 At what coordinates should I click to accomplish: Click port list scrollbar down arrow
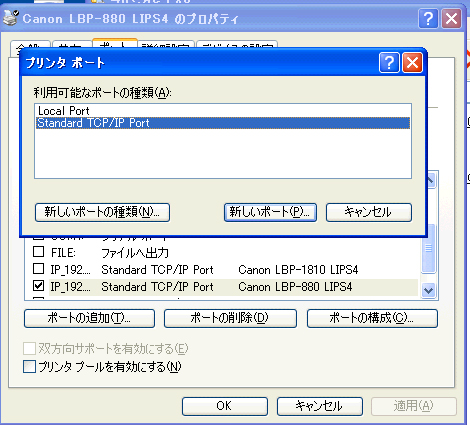(428, 290)
